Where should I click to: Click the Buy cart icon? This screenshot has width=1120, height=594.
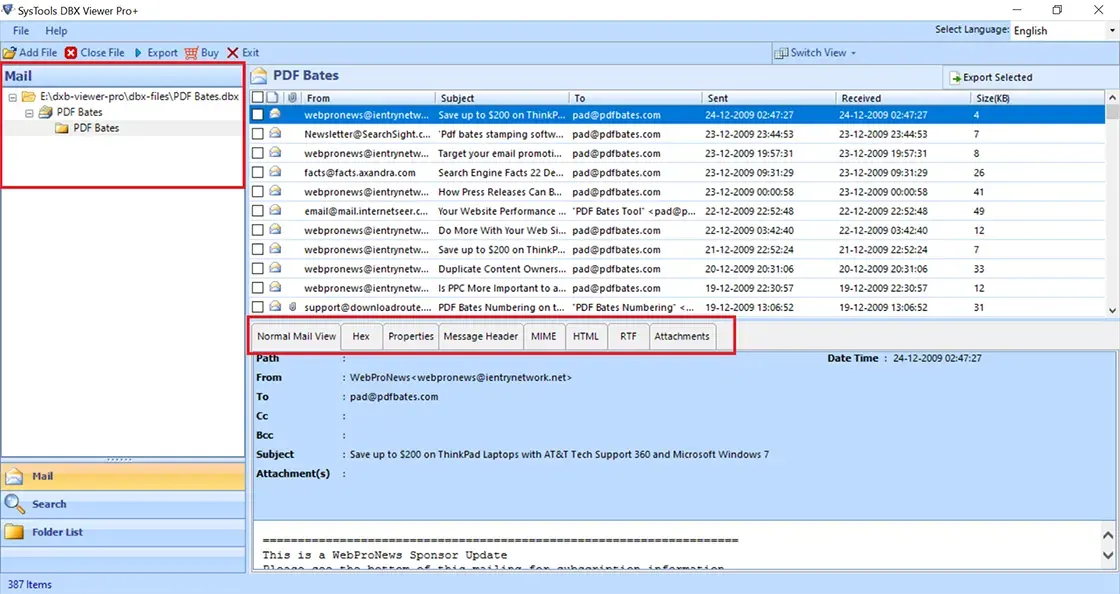click(x=191, y=53)
